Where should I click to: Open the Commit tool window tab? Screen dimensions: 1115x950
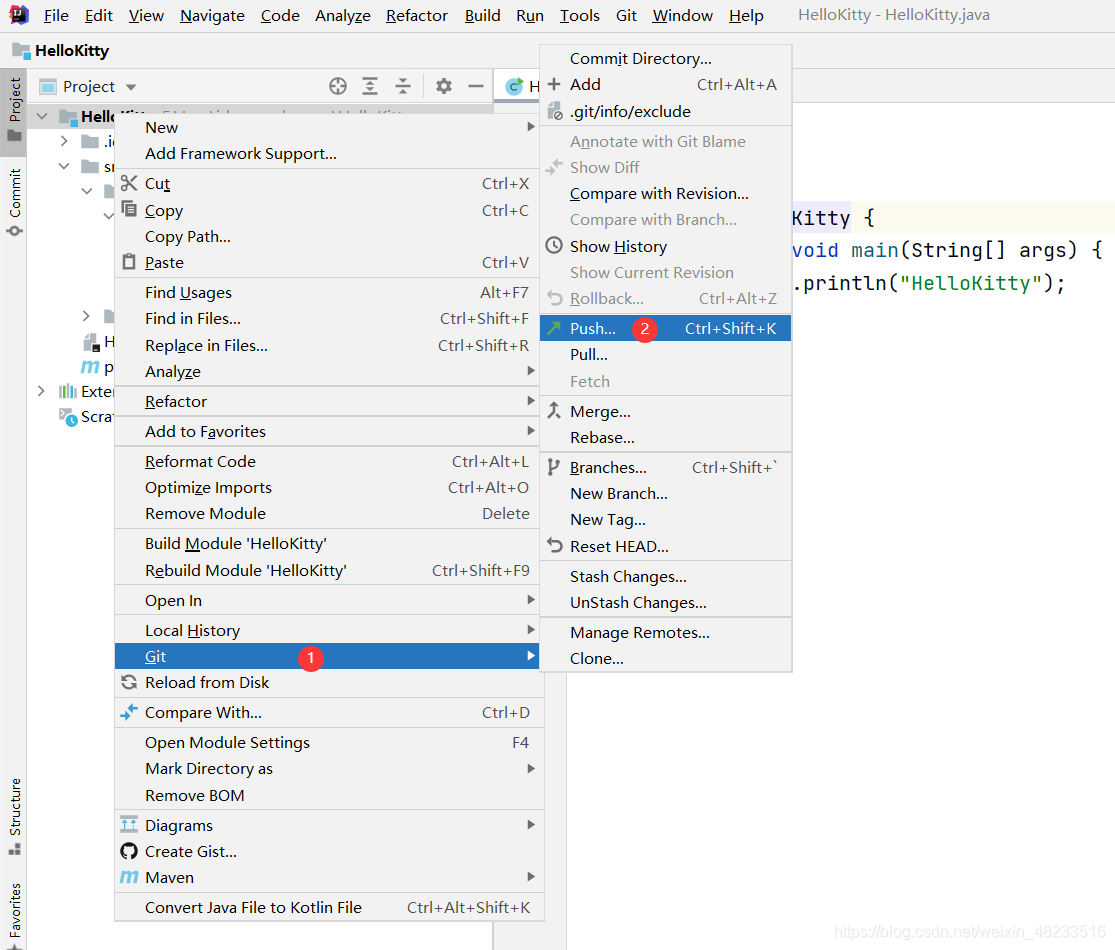tap(14, 202)
